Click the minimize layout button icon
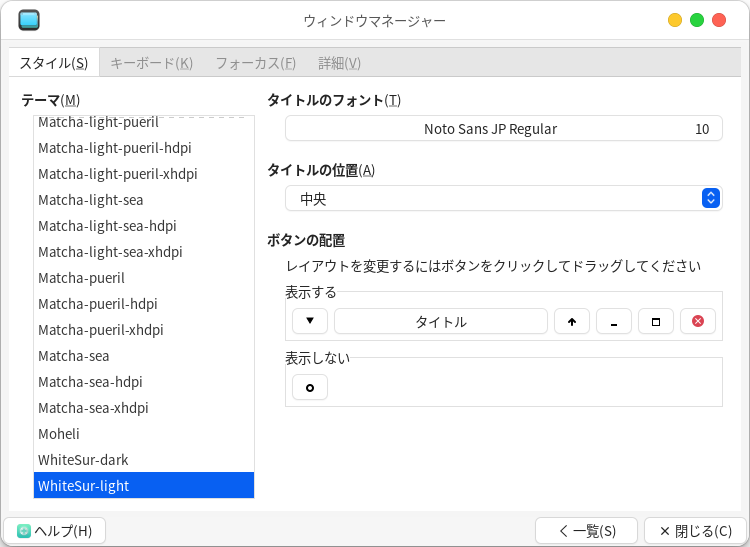Screen dimensions: 750x547 [614, 321]
